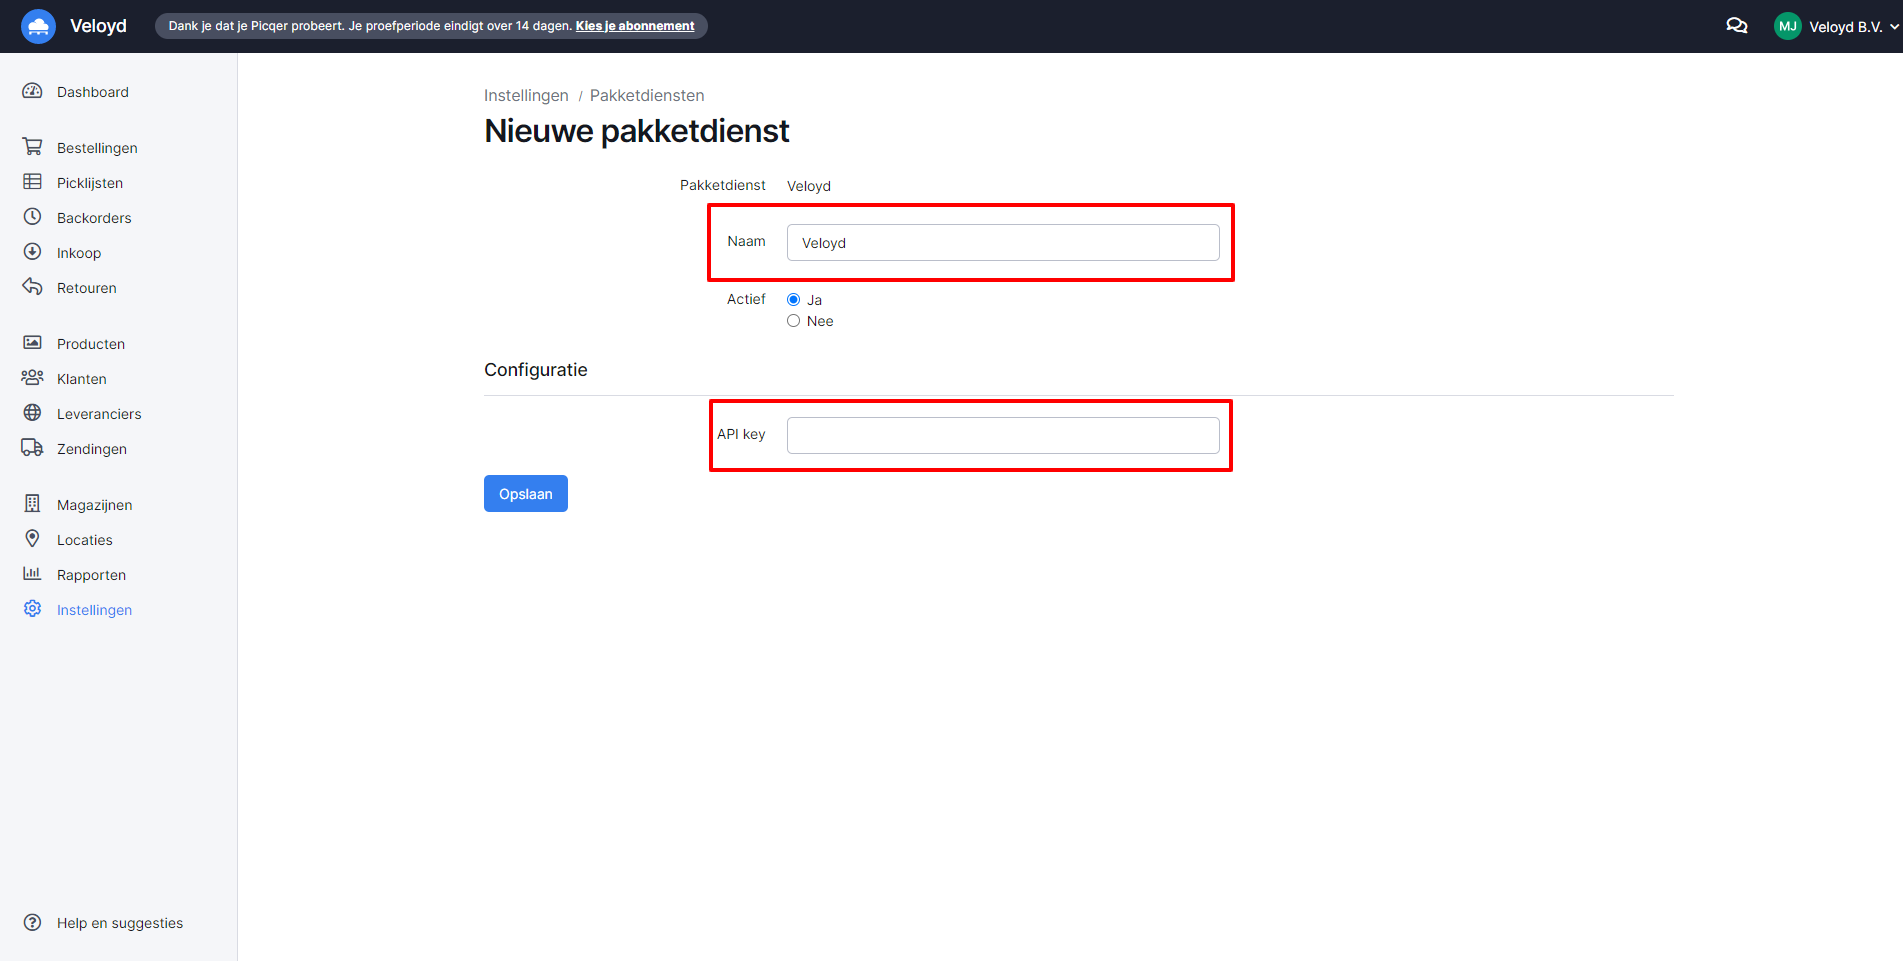This screenshot has height=961, width=1903.
Task: Click the Naam field label
Action: (x=746, y=241)
